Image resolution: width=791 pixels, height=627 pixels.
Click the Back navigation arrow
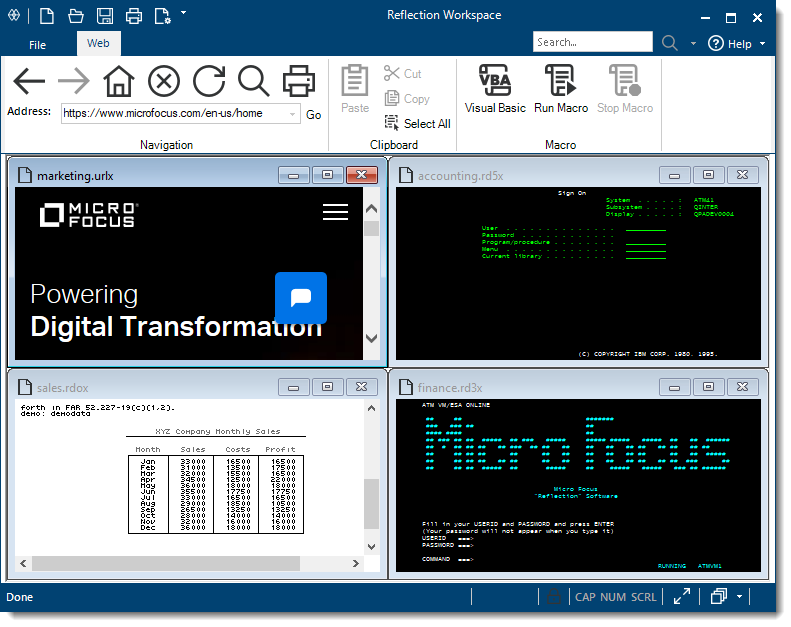(x=29, y=81)
